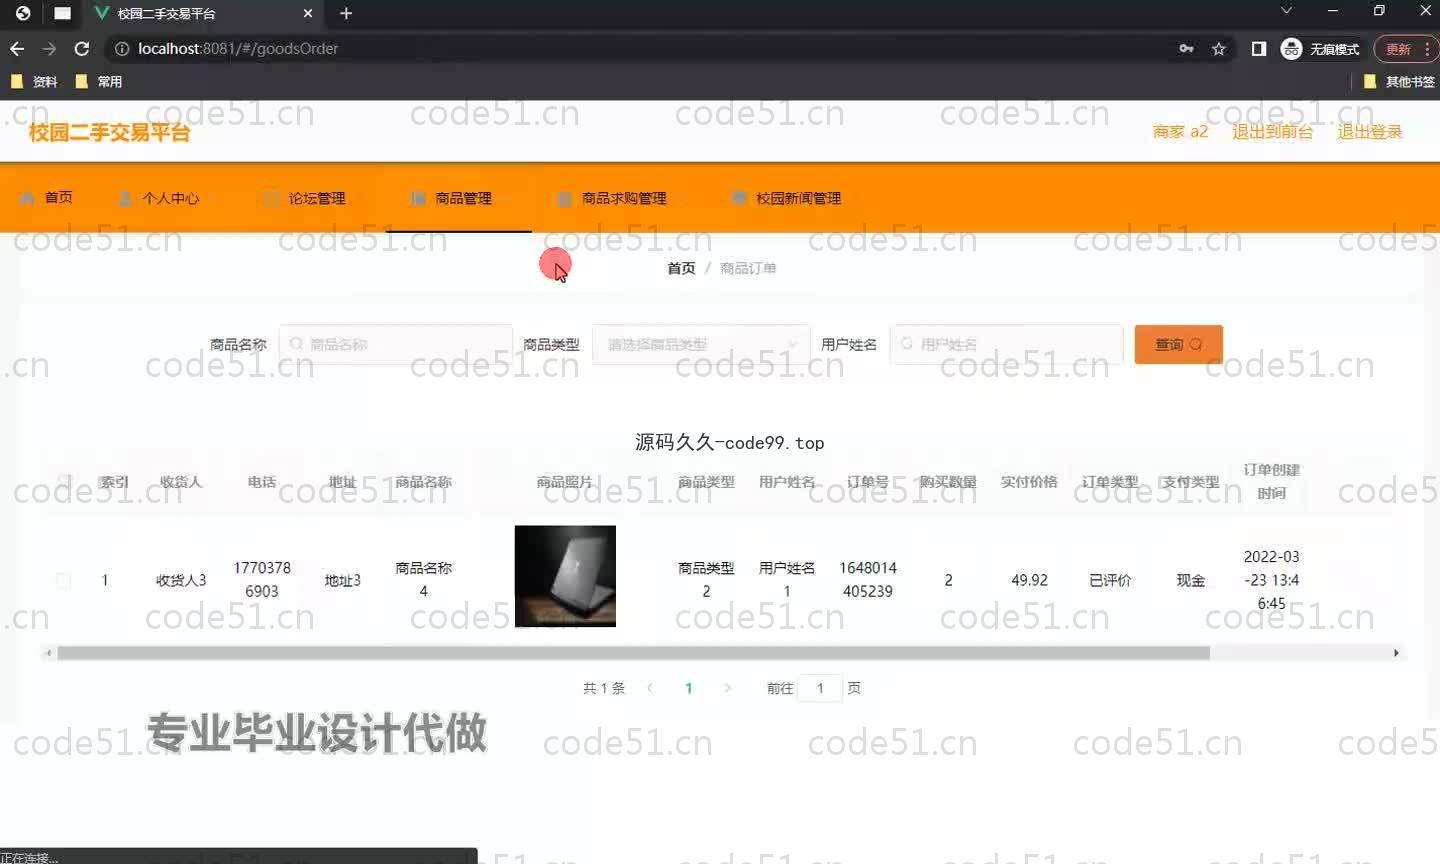Open the tab search chevron
This screenshot has width=1440, height=864.
coord(1287,11)
